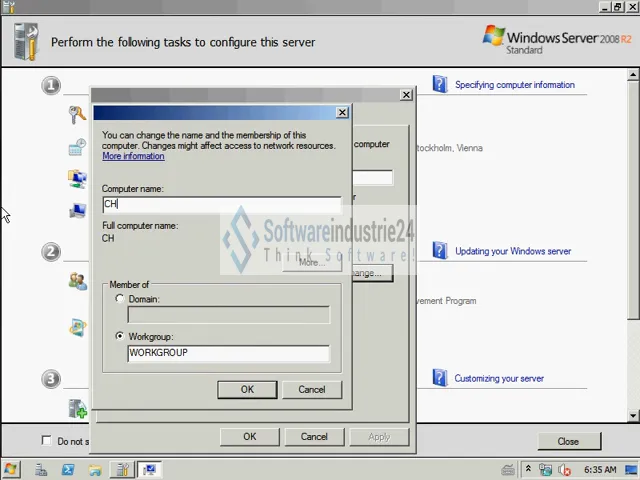
Task: Open Server Manager from the taskbar
Action: click(x=41, y=469)
